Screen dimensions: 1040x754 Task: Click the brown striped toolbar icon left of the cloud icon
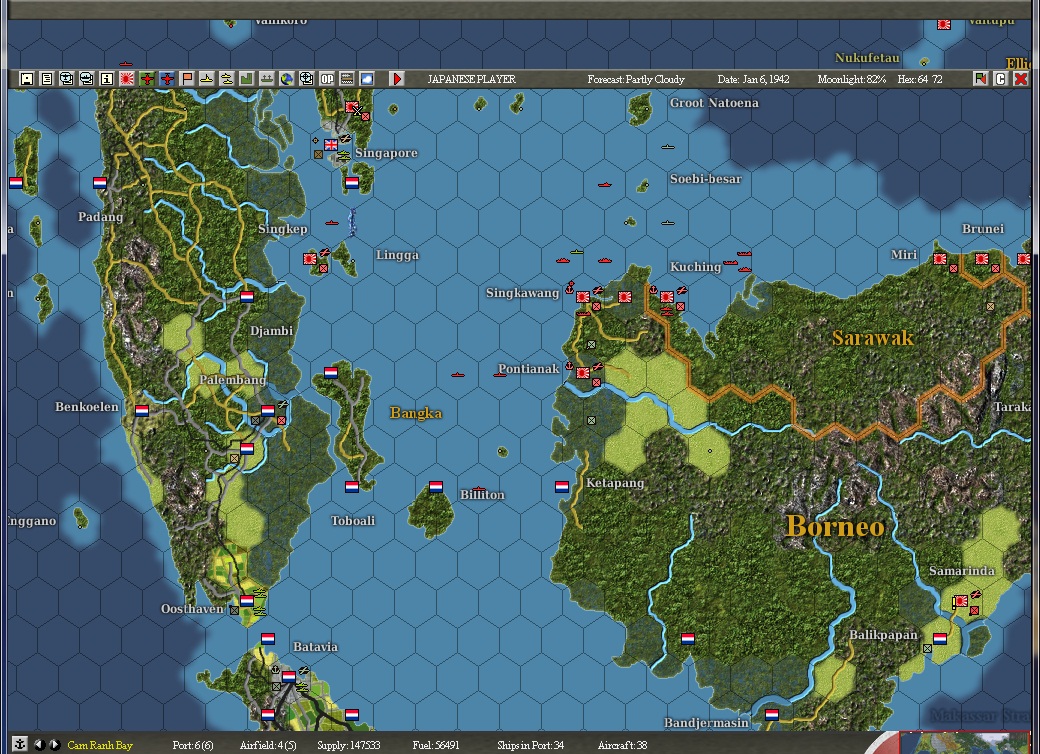click(347, 79)
